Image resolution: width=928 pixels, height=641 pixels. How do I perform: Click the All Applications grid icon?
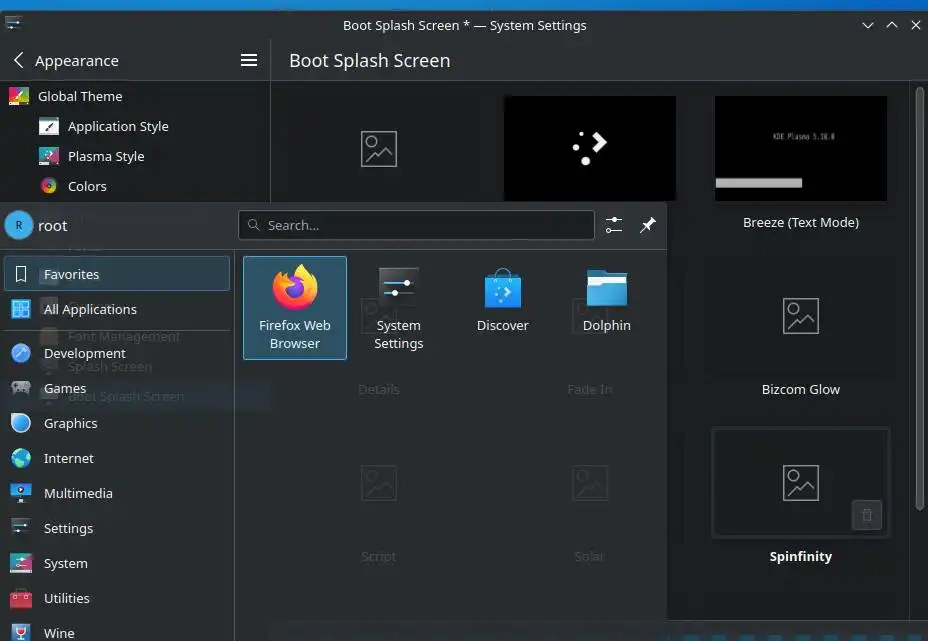pyautogui.click(x=21, y=309)
